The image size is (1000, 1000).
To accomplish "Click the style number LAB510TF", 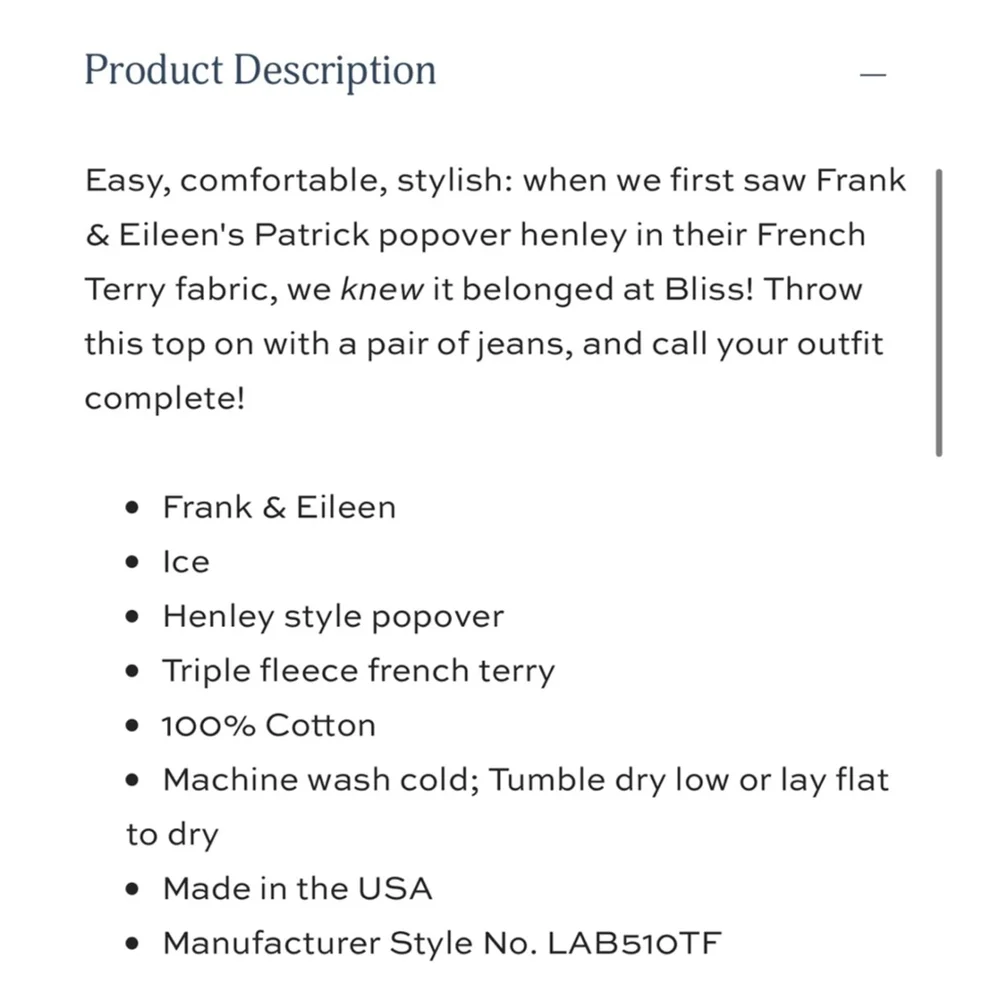I will (x=634, y=943).
